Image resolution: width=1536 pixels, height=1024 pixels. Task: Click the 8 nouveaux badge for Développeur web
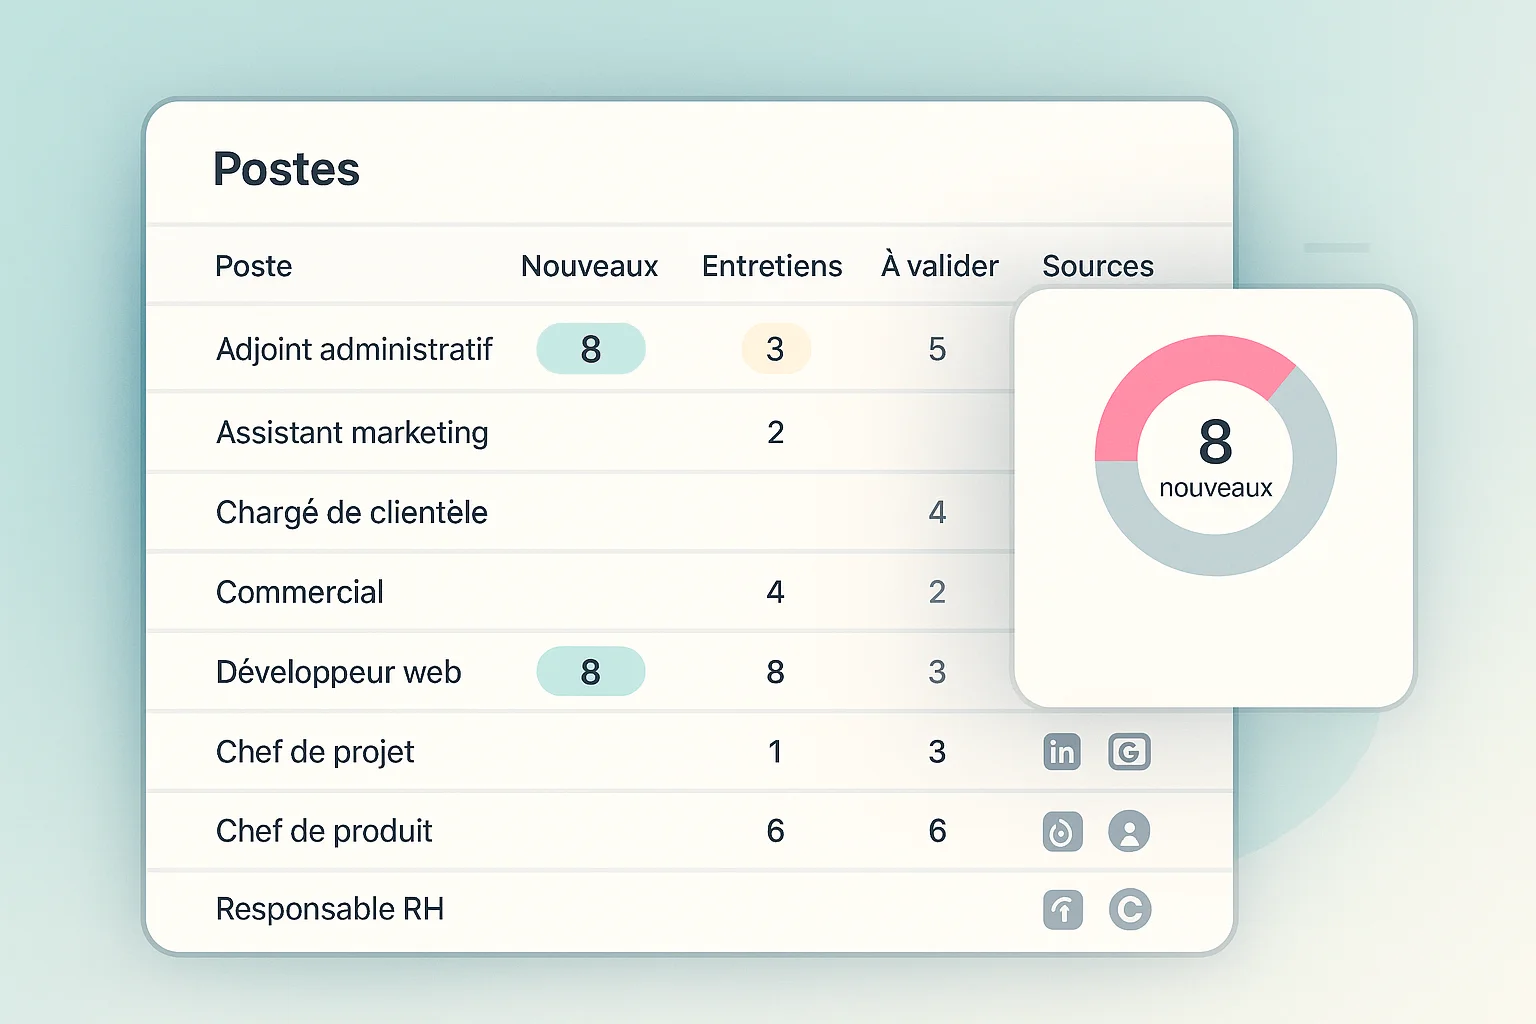tap(591, 671)
